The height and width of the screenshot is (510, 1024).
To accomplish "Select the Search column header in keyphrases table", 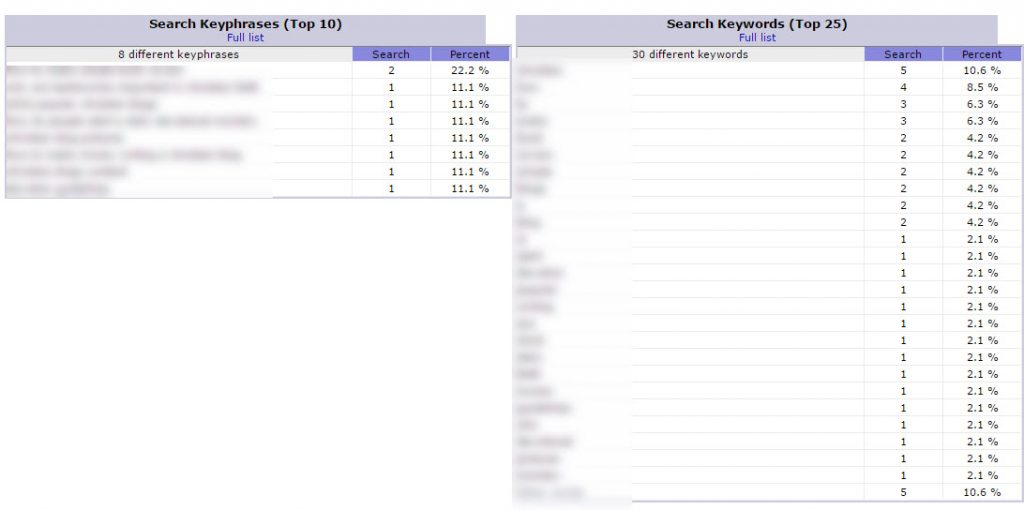I will pyautogui.click(x=391, y=55).
